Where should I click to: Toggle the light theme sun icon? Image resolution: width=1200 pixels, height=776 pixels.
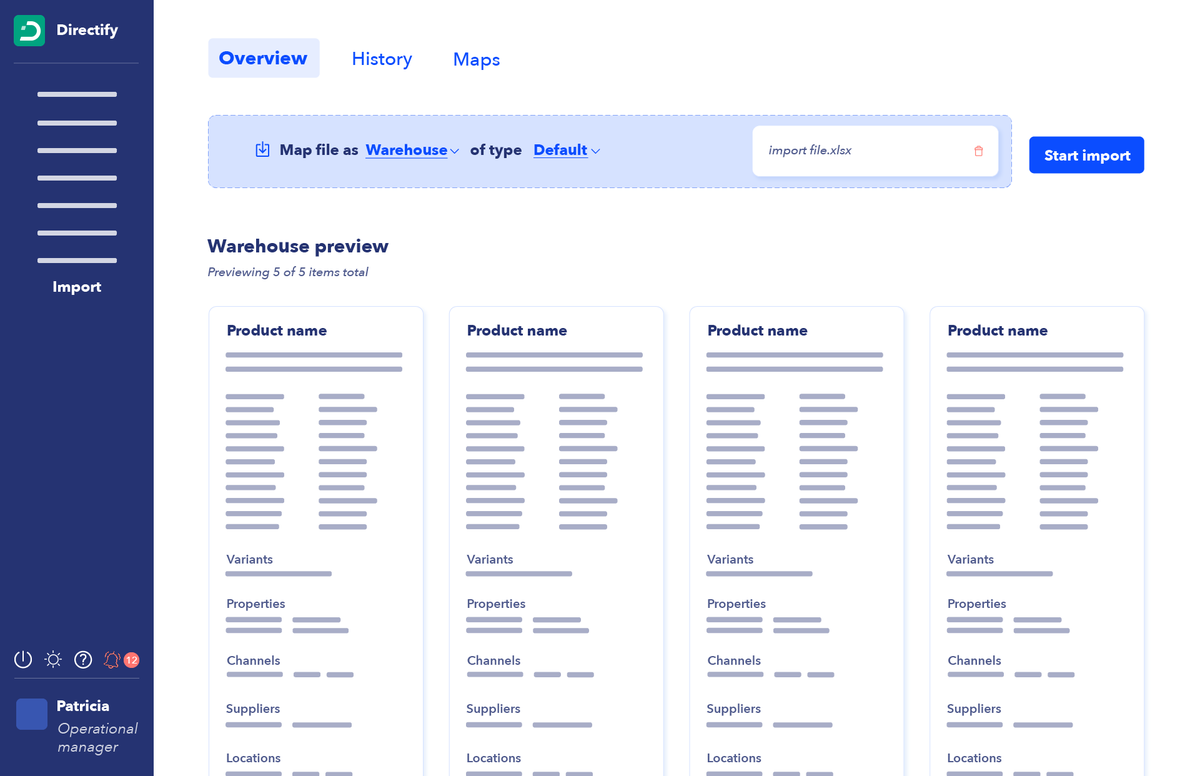[x=53, y=660]
